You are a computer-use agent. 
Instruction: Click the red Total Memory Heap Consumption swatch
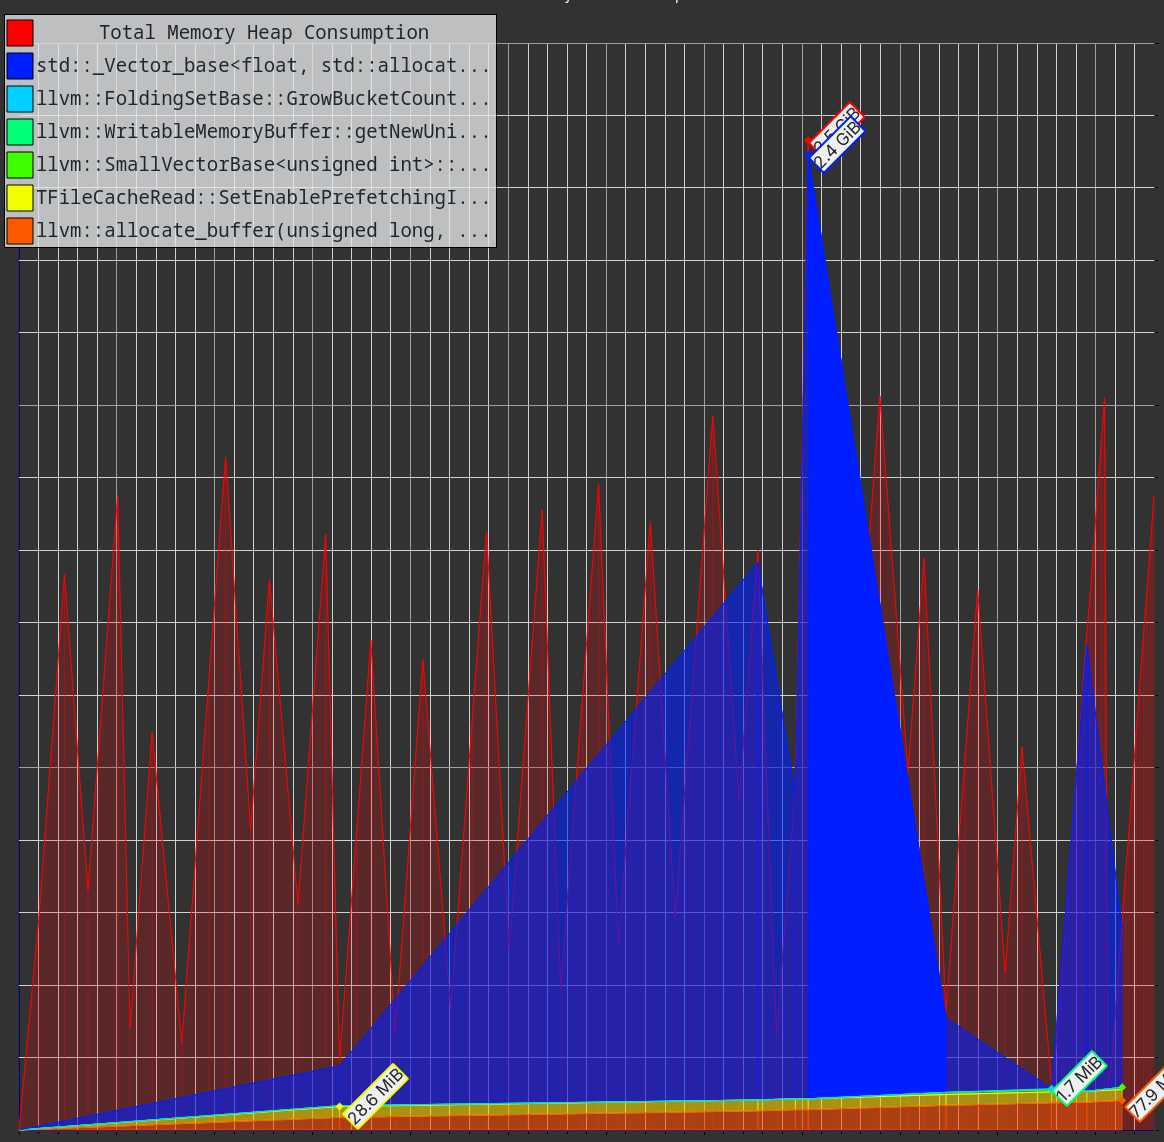click(x=20, y=33)
